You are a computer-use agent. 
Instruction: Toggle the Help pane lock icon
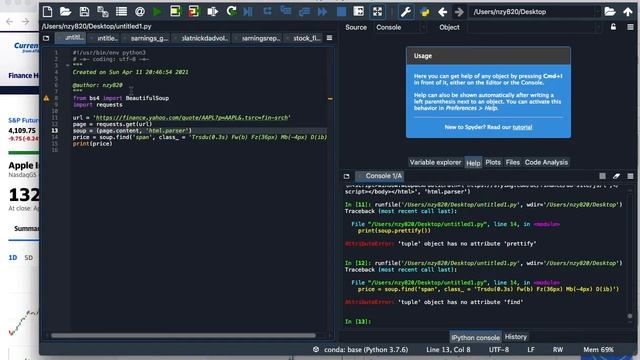click(613, 27)
